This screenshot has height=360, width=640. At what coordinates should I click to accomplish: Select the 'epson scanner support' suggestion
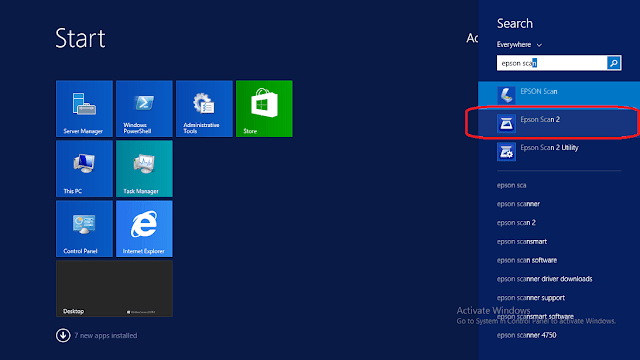pos(531,298)
